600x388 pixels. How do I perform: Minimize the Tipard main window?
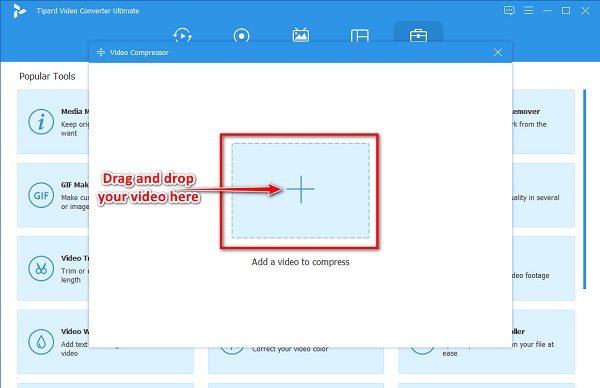tap(547, 11)
